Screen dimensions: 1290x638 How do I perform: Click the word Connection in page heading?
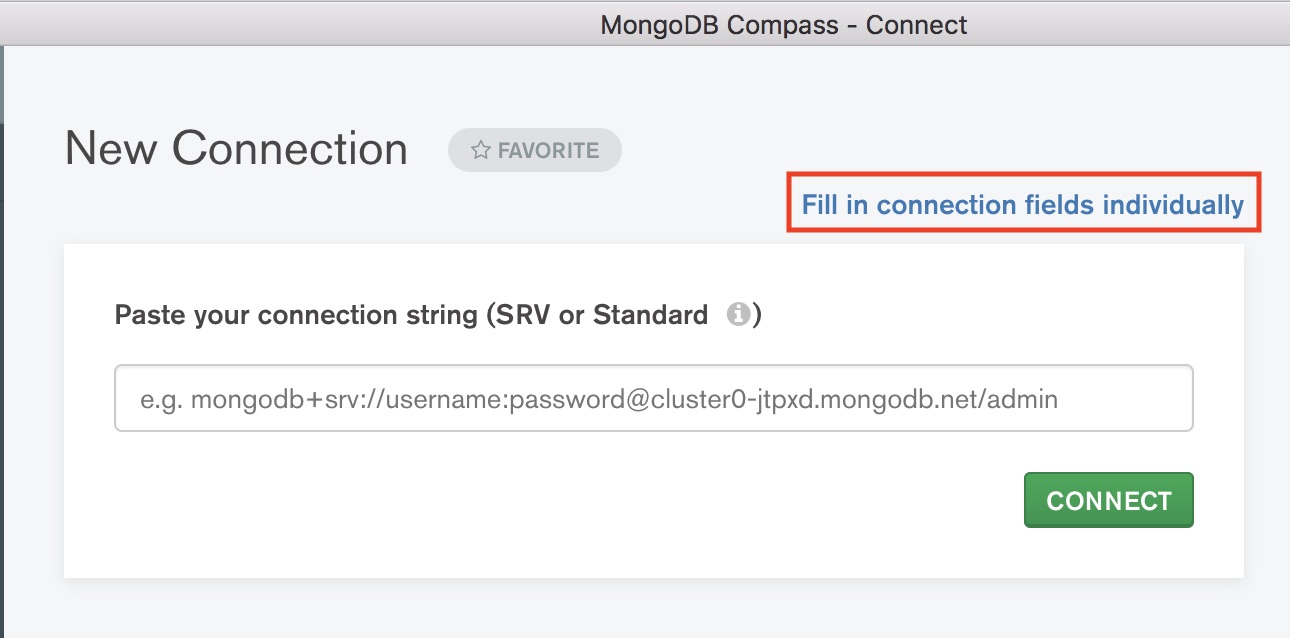(290, 150)
